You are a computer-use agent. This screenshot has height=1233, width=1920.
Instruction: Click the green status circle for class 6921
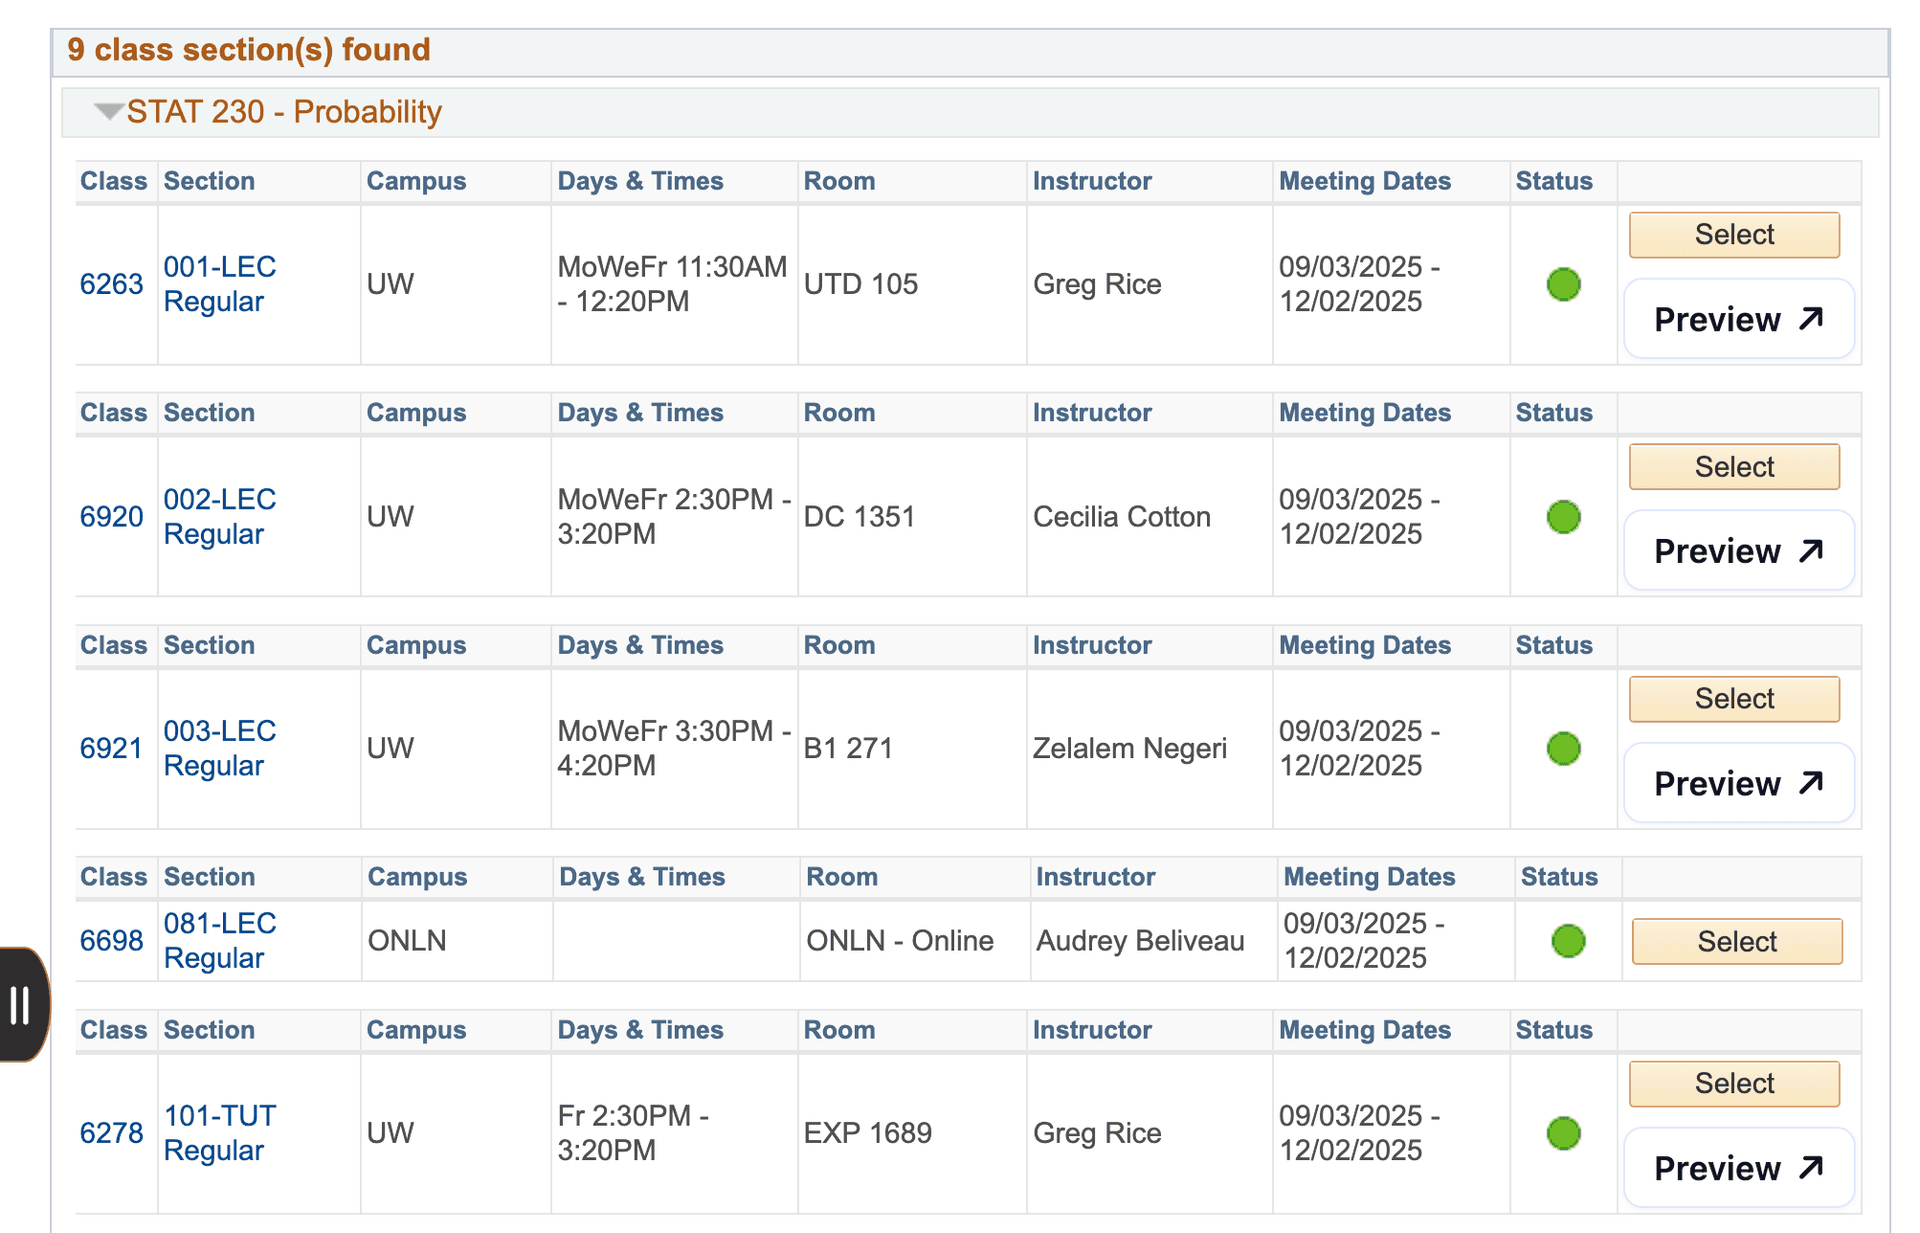(1563, 748)
